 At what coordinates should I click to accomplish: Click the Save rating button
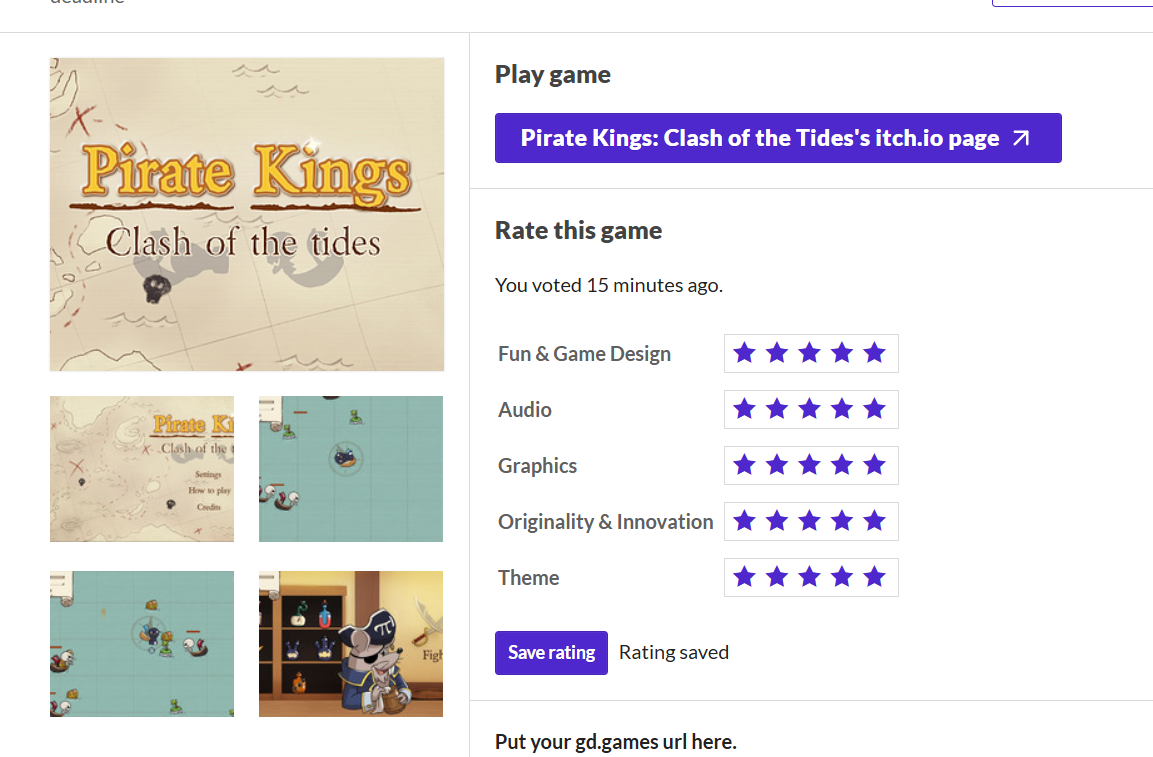pyautogui.click(x=551, y=653)
